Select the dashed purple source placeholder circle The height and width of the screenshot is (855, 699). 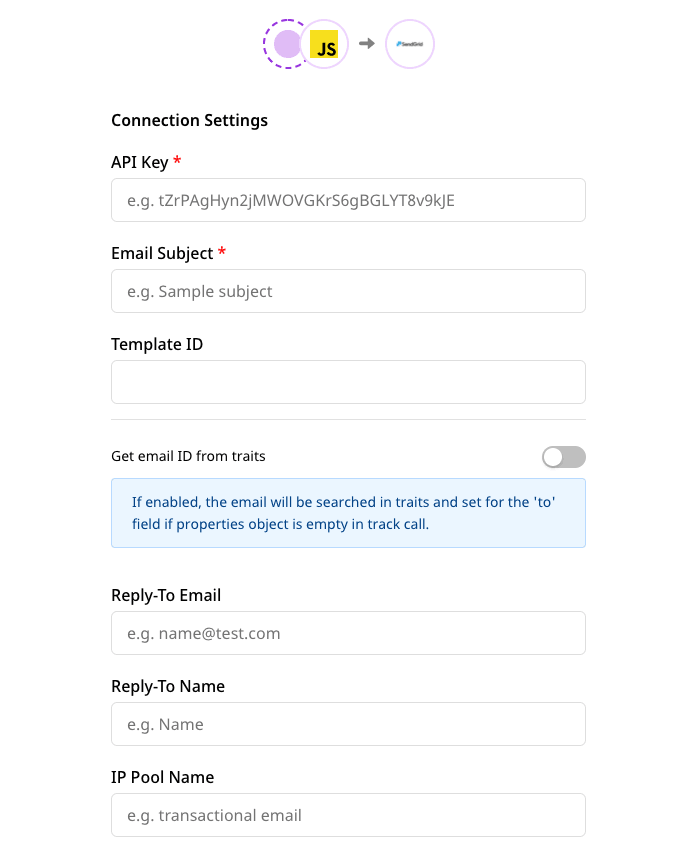(x=289, y=44)
